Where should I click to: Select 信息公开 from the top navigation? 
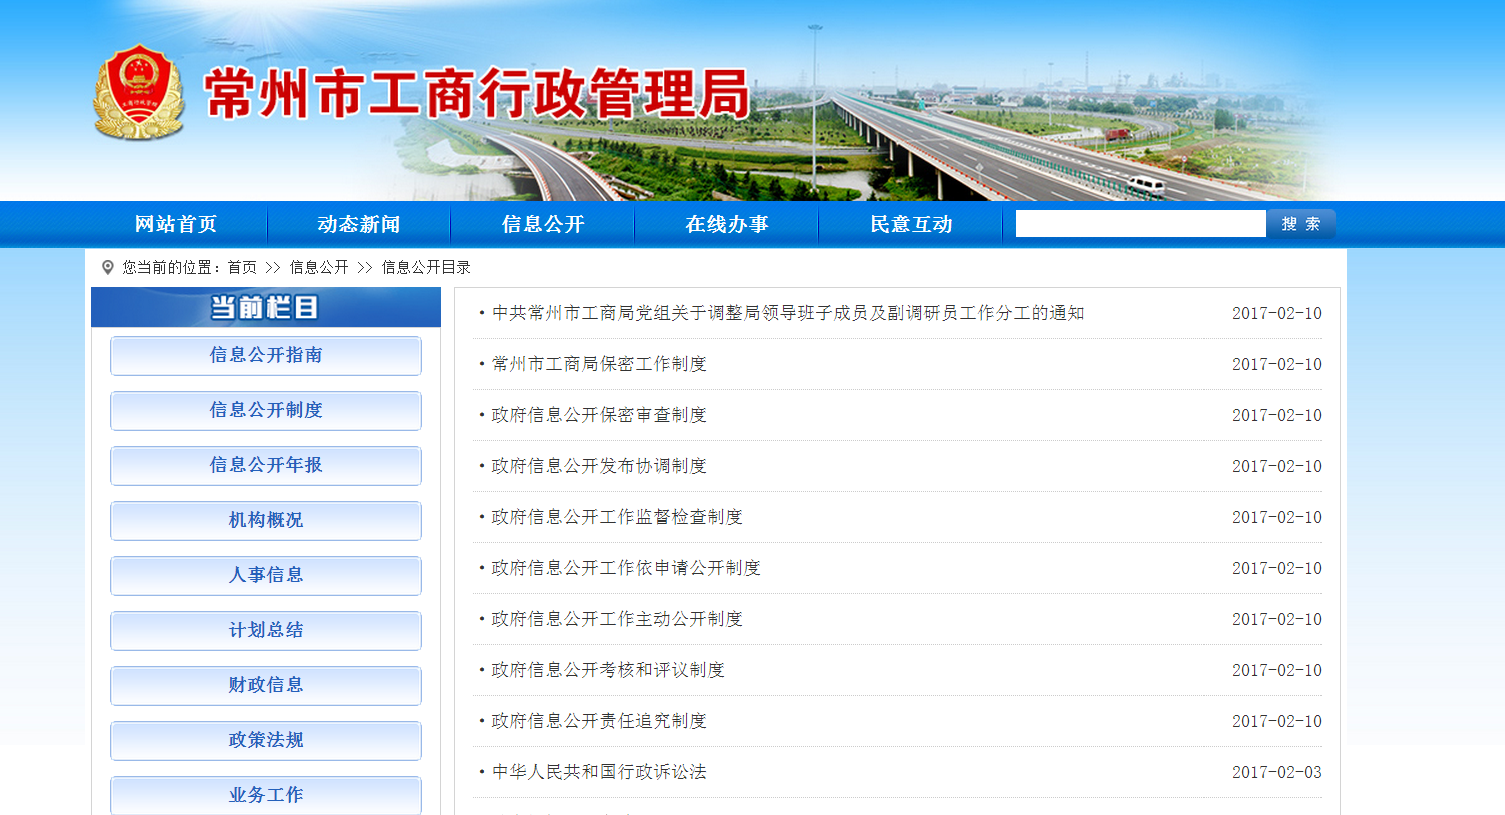(543, 224)
